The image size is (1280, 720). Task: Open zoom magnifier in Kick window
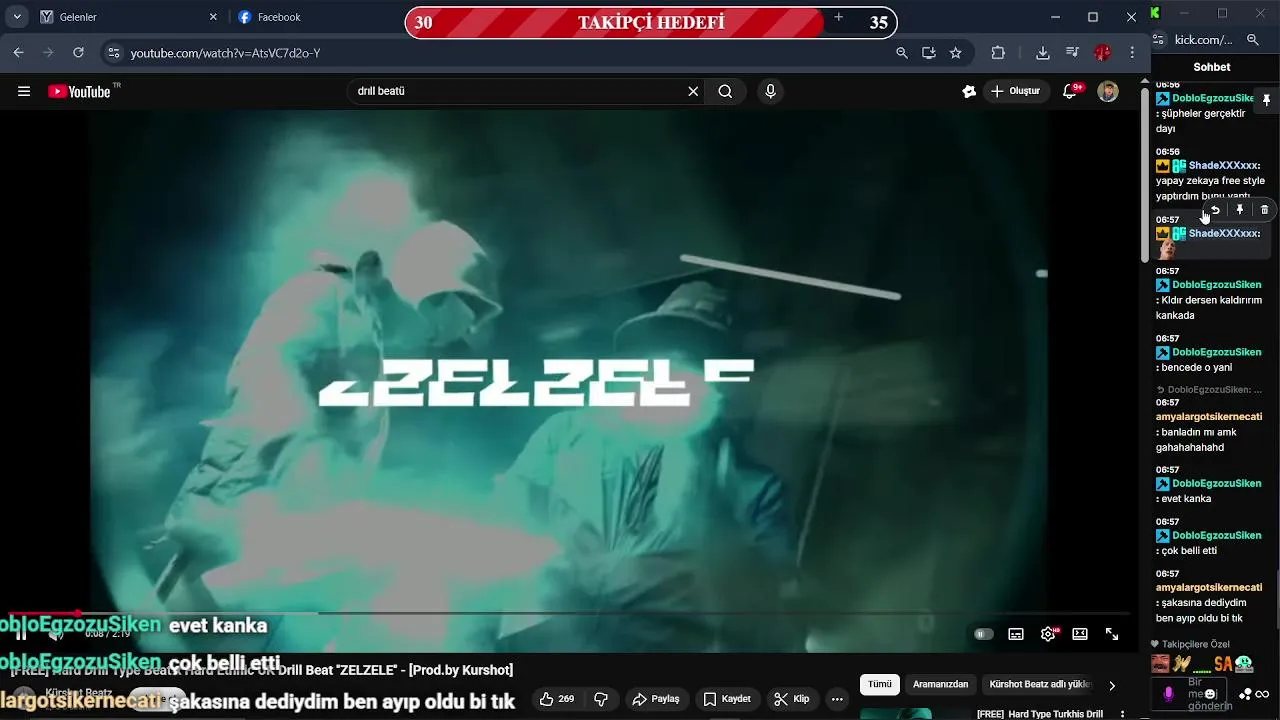(x=1253, y=40)
